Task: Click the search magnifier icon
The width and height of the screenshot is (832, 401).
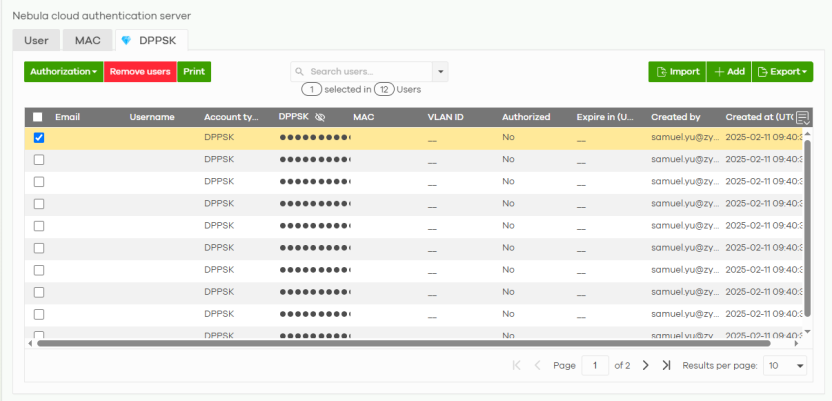Action: click(x=299, y=72)
